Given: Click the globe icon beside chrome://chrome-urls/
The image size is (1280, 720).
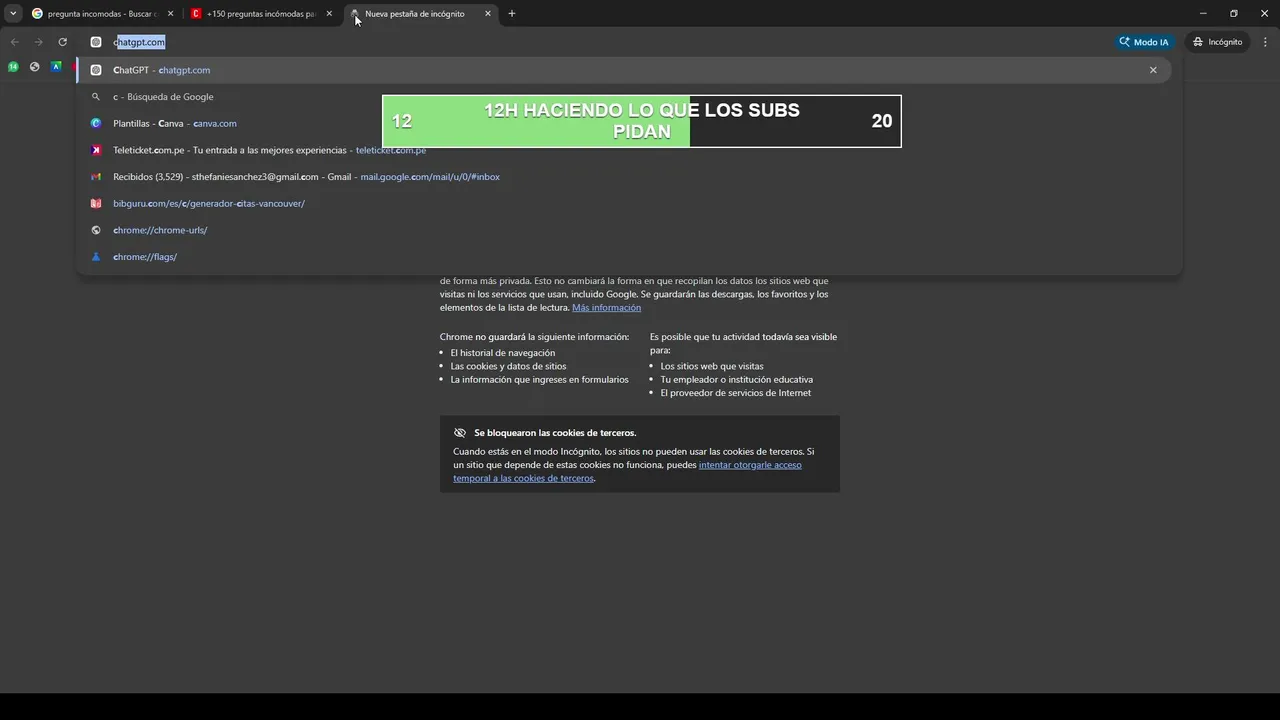Looking at the screenshot, I should 96,230.
